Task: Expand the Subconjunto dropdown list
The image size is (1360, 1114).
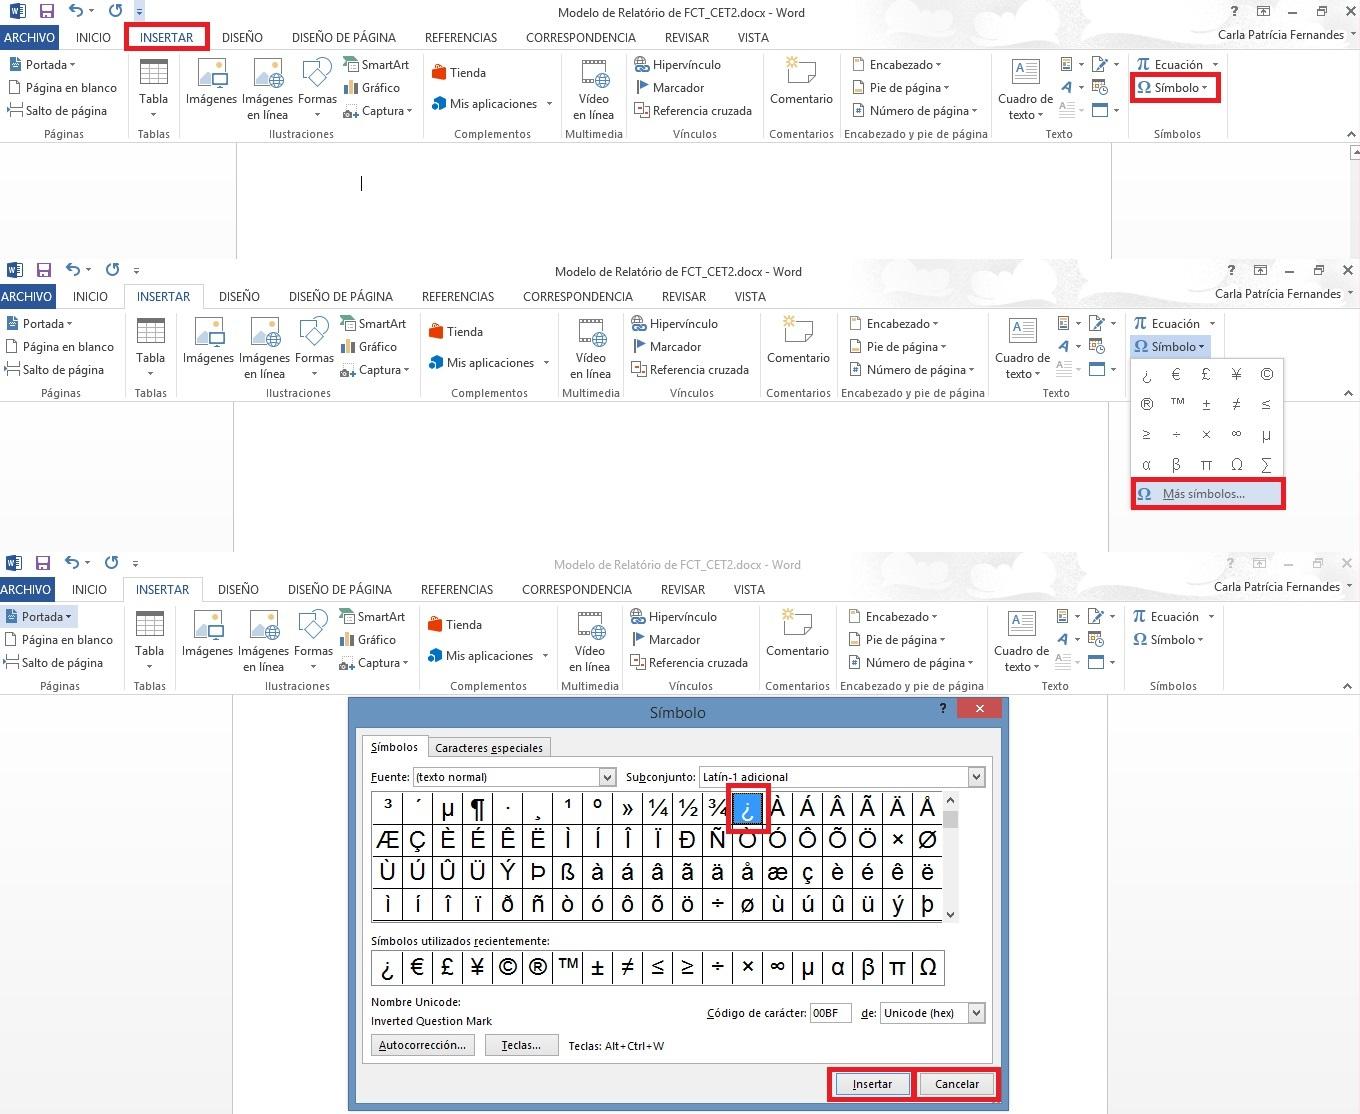Action: coord(976,777)
